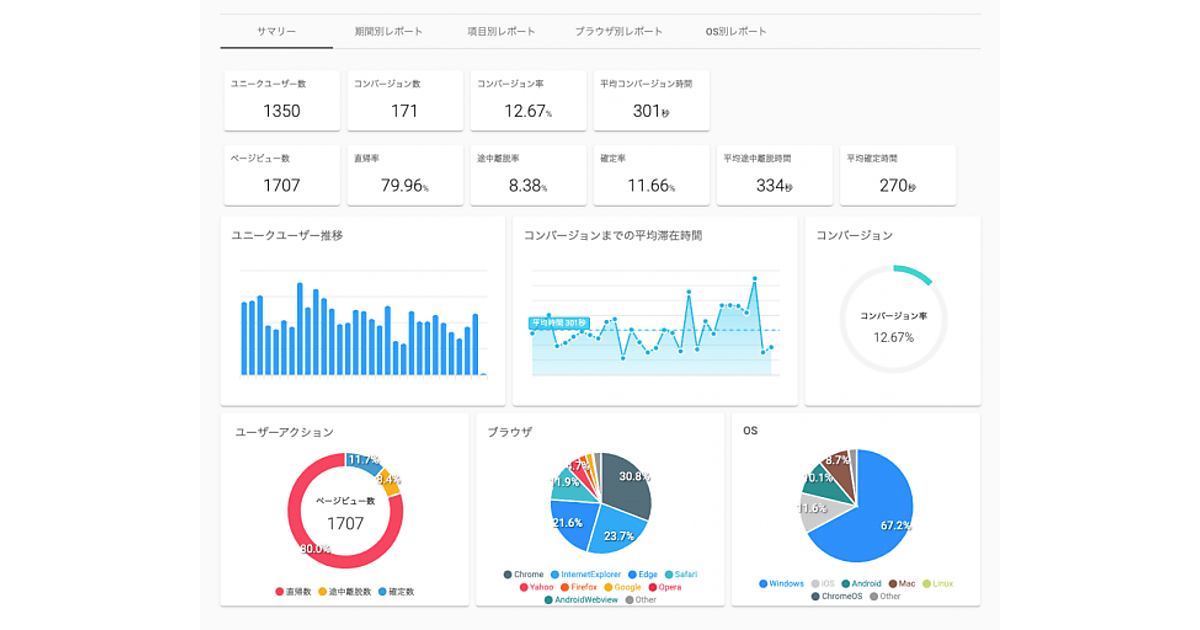Click the ユニークユーザー数 stat card
The height and width of the screenshot is (630, 1200).
(281, 100)
